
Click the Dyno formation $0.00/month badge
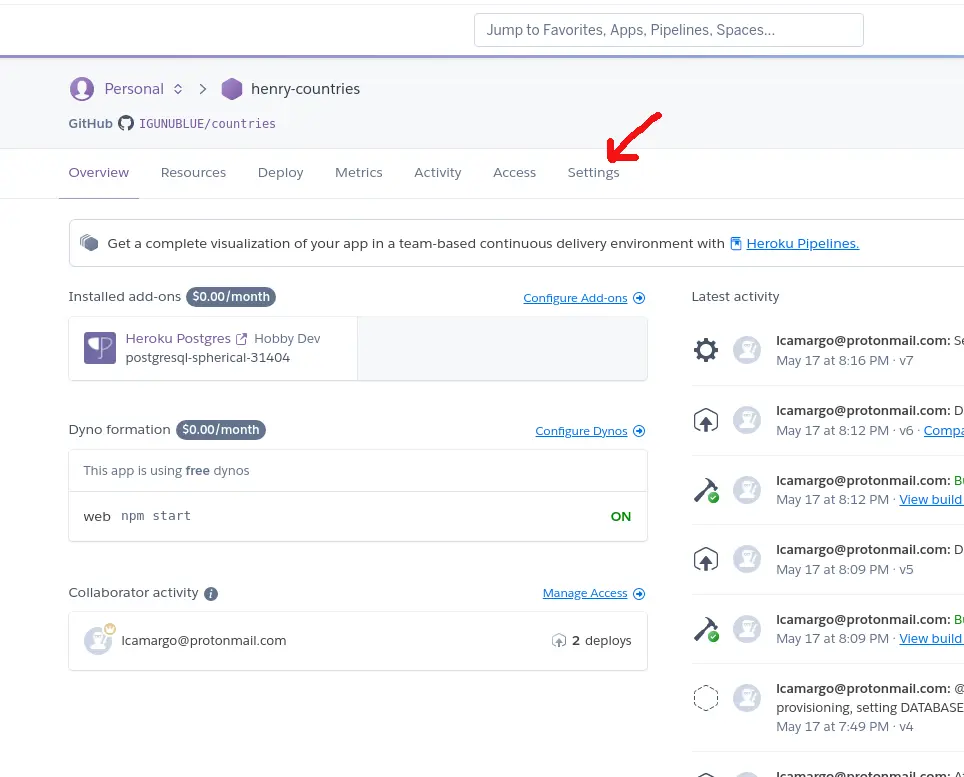[221, 430]
